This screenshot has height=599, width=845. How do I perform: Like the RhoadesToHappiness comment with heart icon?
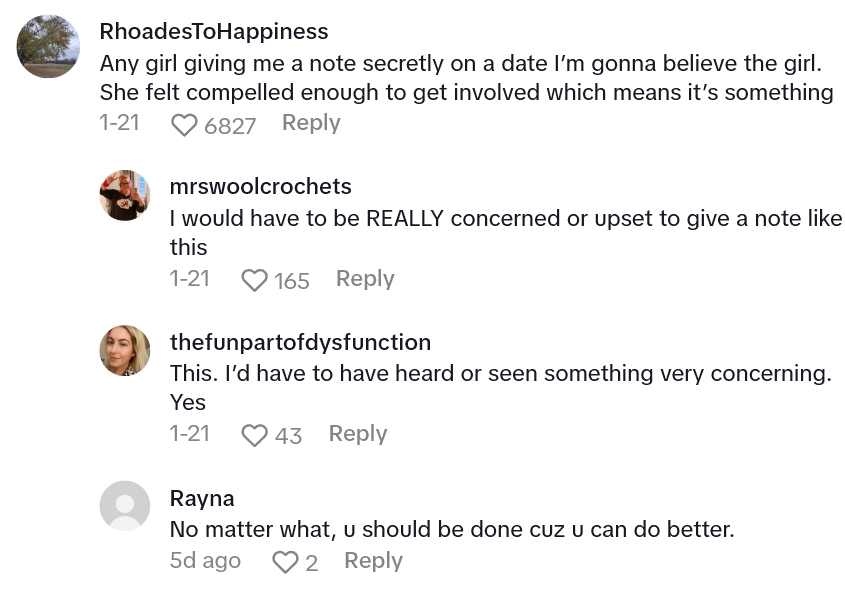pos(185,125)
